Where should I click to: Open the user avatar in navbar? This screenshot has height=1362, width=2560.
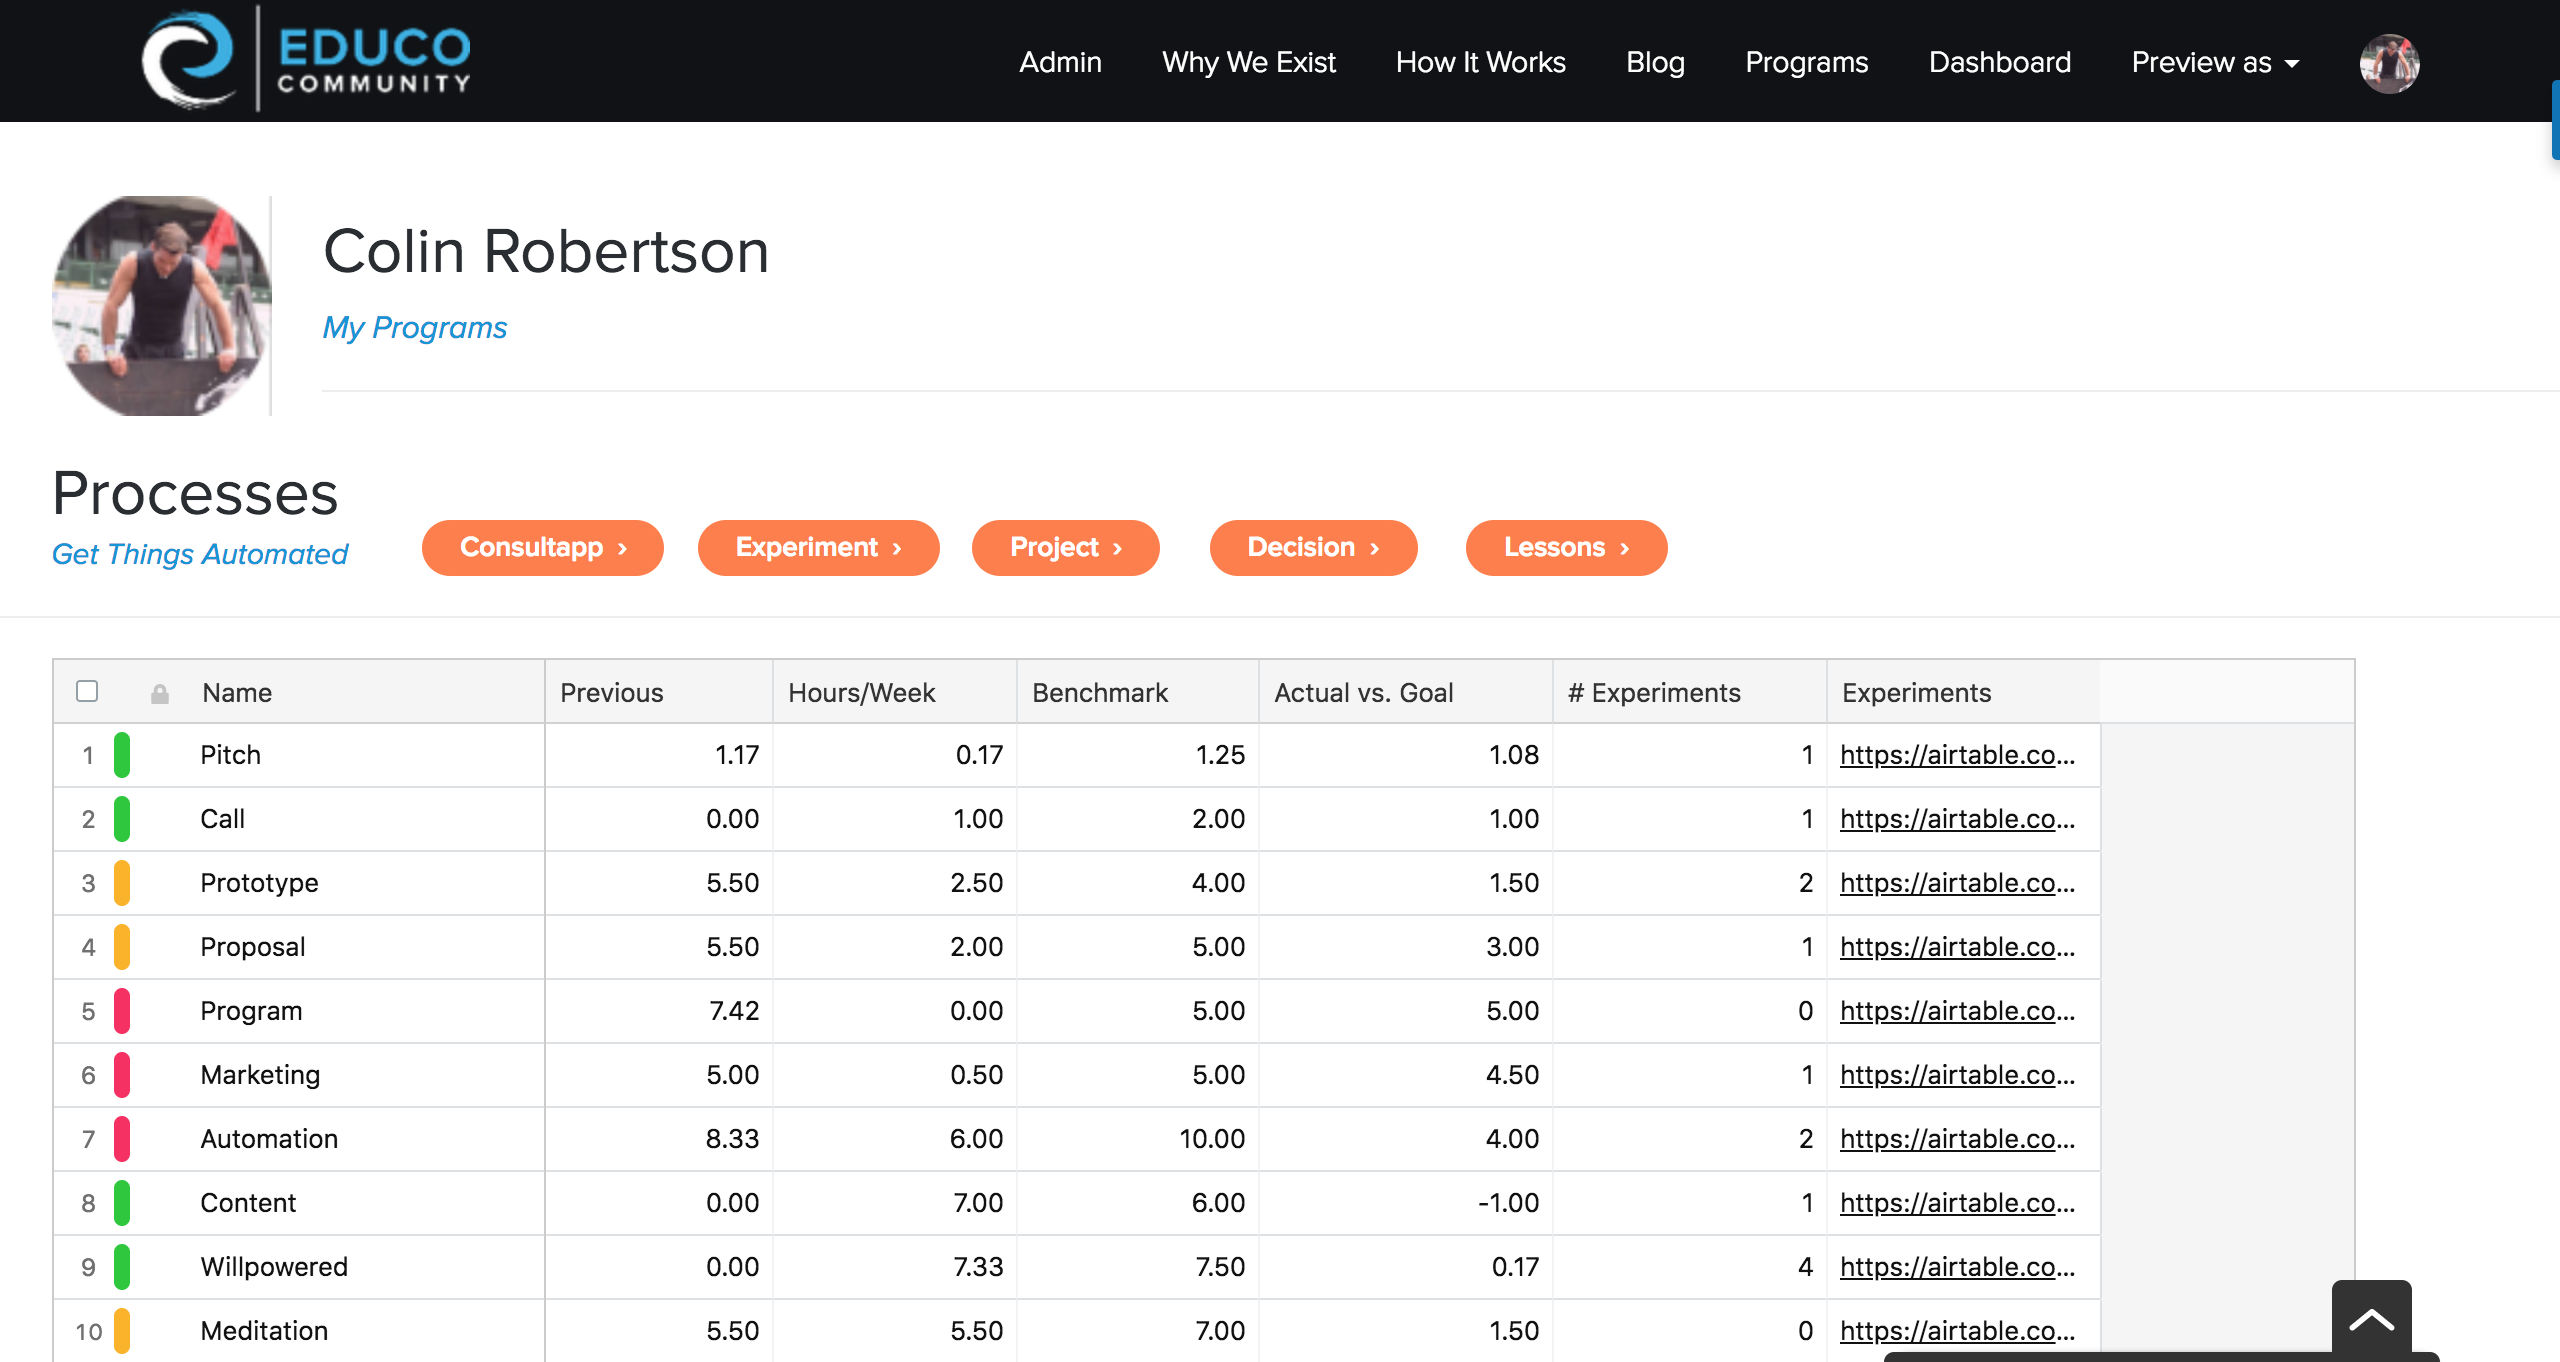click(x=2389, y=63)
